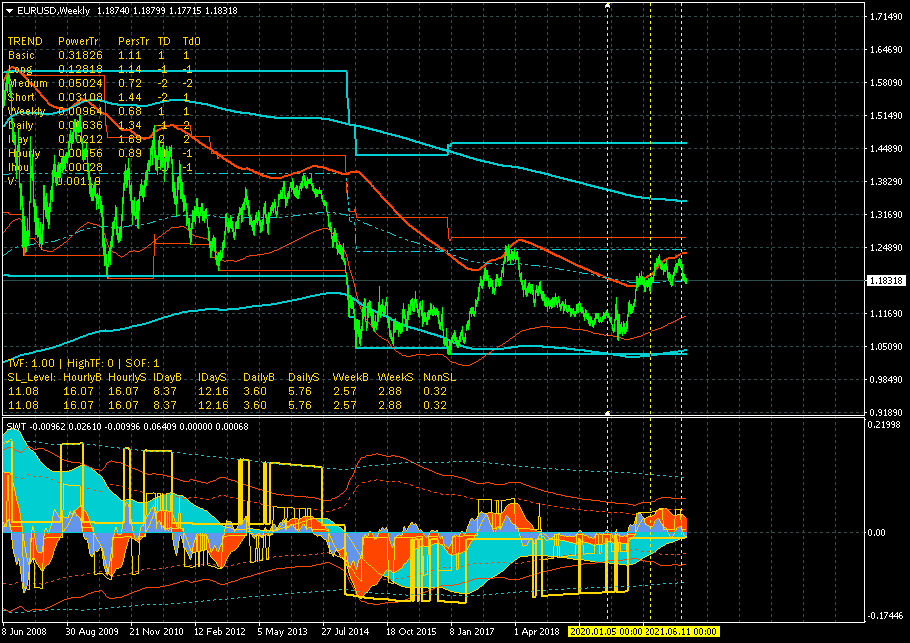Click the SL_Level: header label
910x643 pixels.
(x=32, y=377)
